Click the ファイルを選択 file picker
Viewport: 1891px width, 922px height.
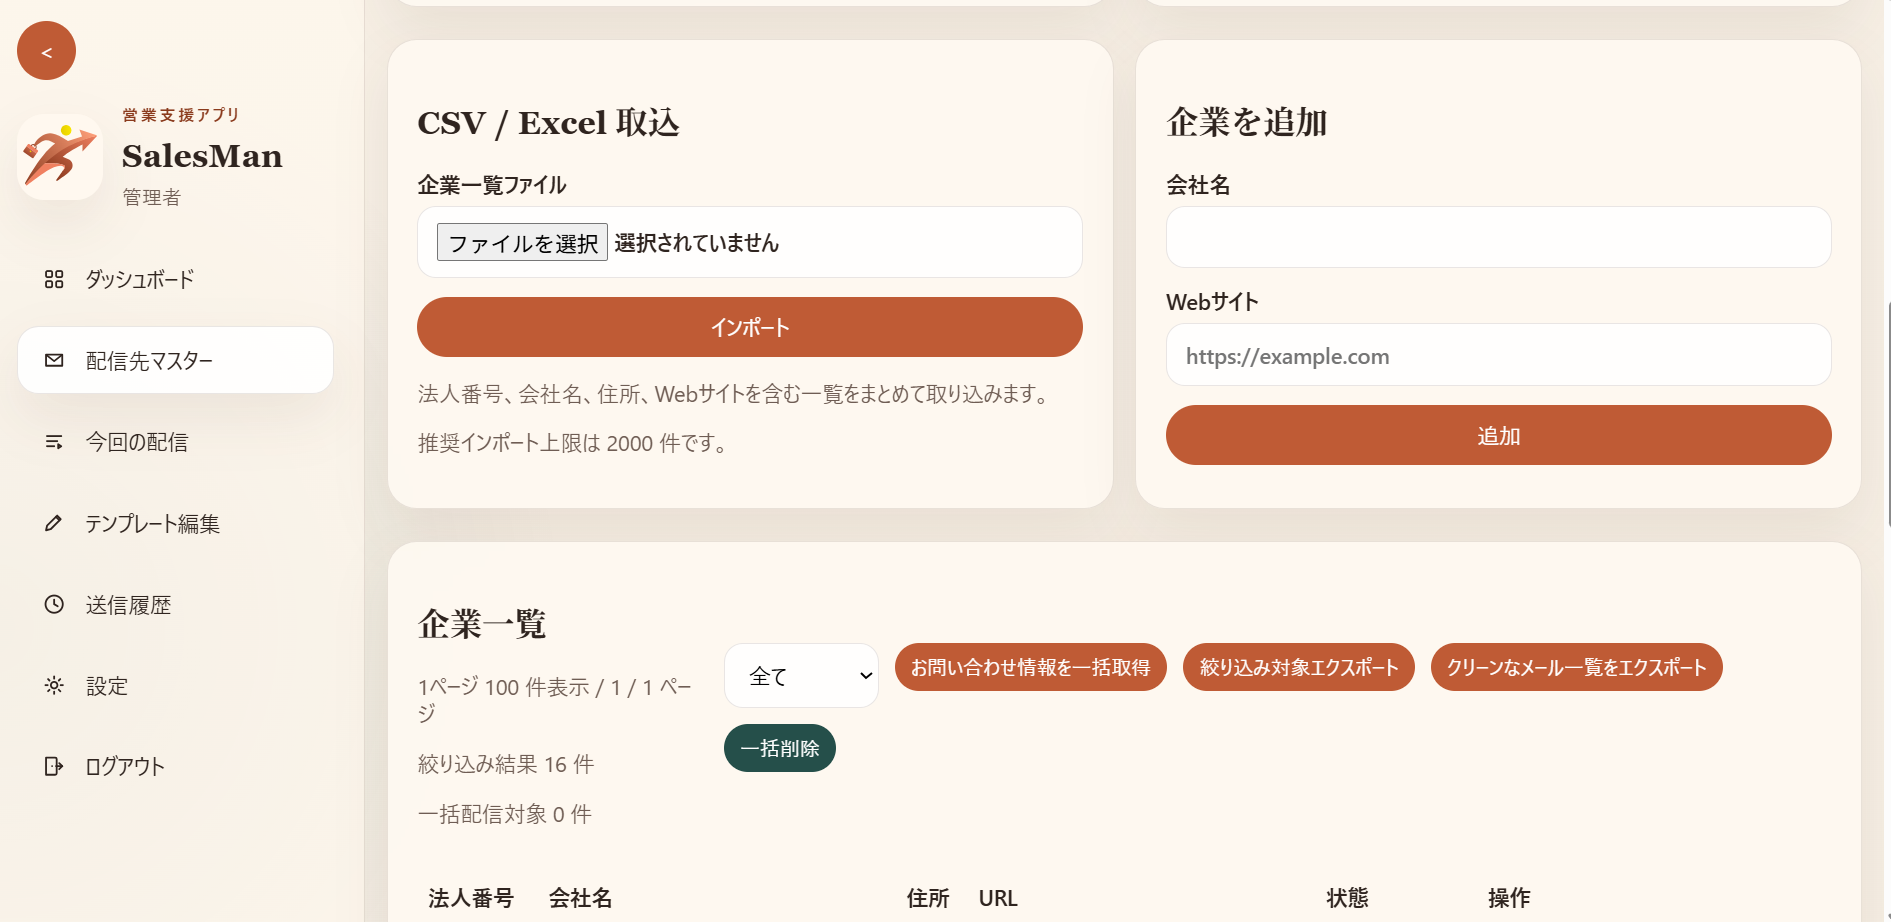pyautogui.click(x=521, y=242)
